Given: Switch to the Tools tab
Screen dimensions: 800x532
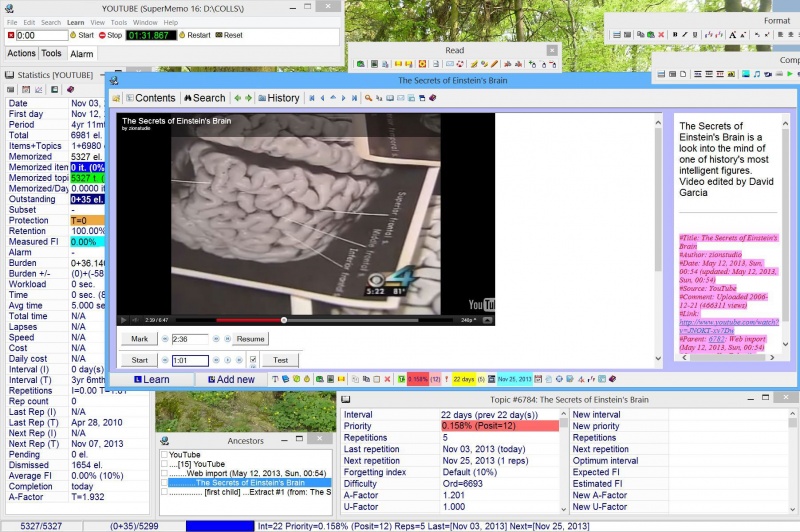Looking at the screenshot, I should click(51, 53).
